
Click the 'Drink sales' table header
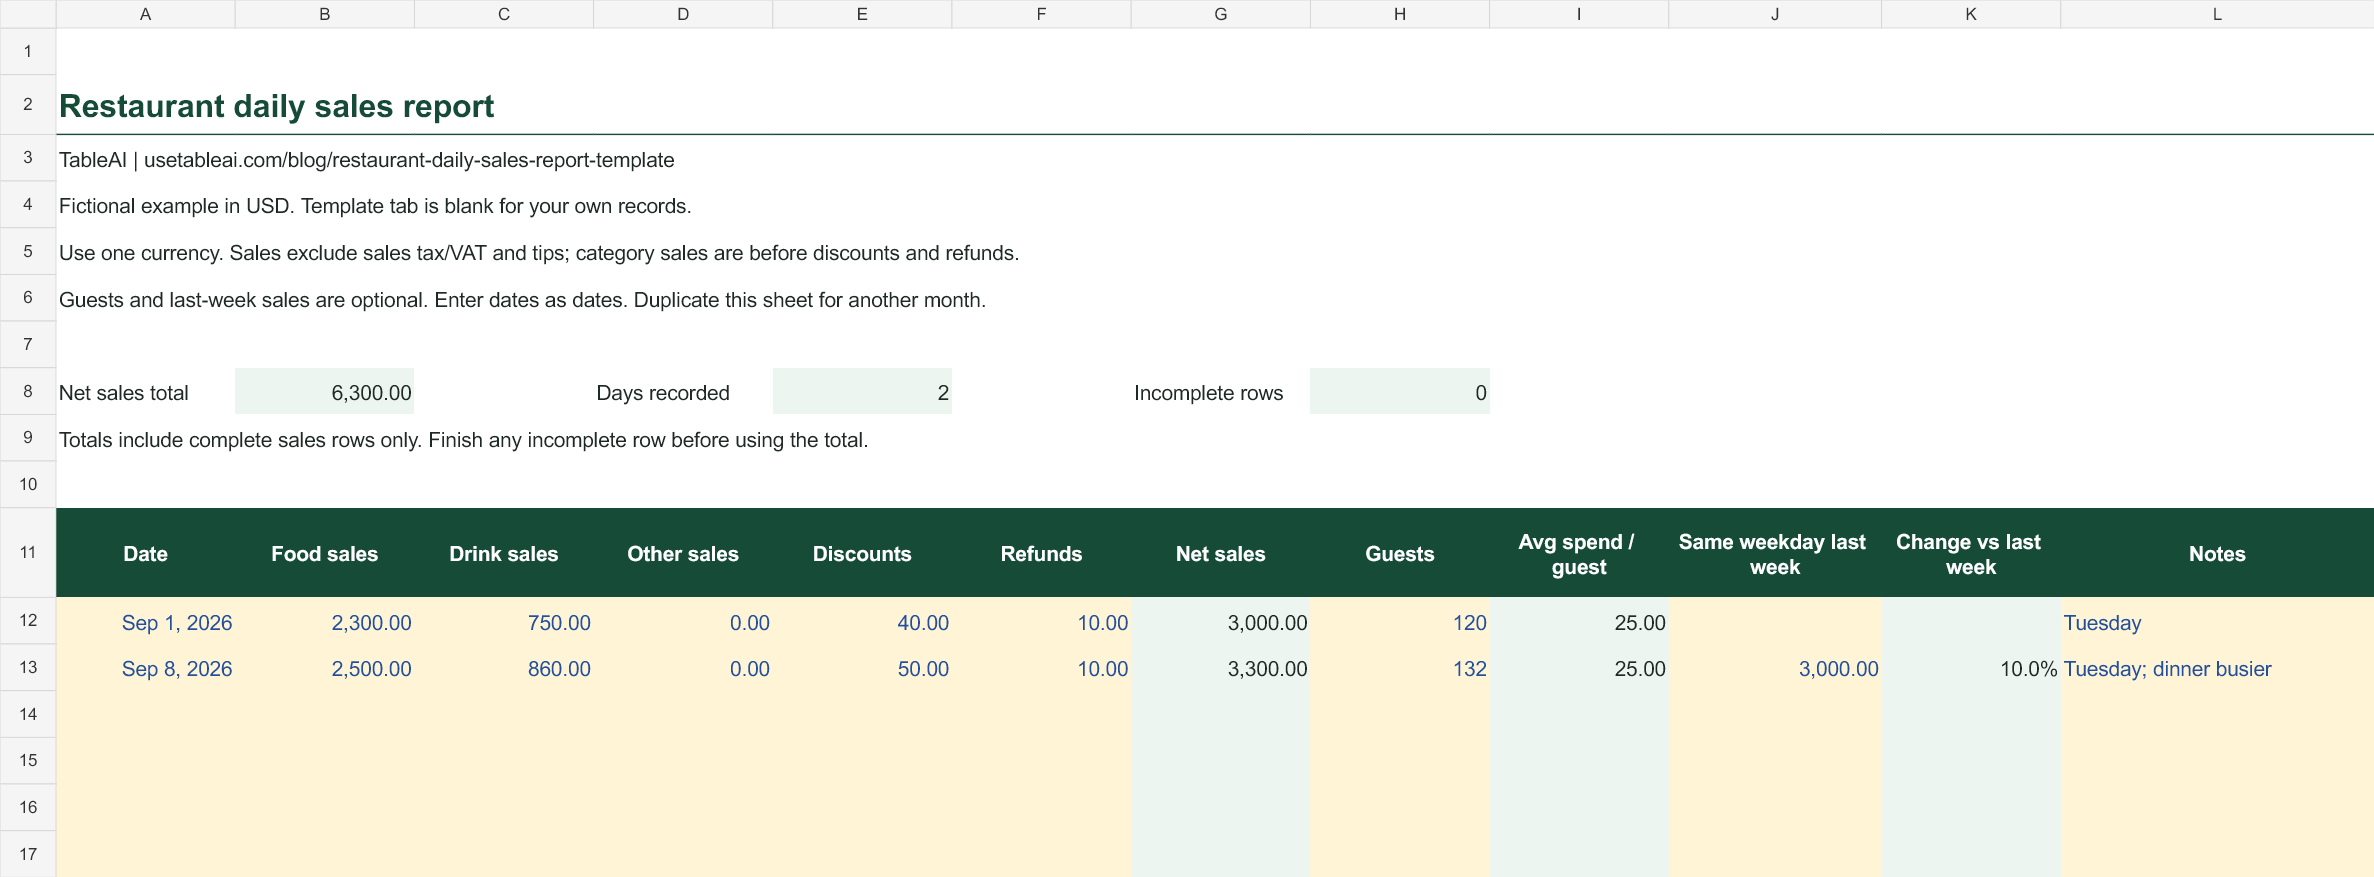pyautogui.click(x=504, y=554)
